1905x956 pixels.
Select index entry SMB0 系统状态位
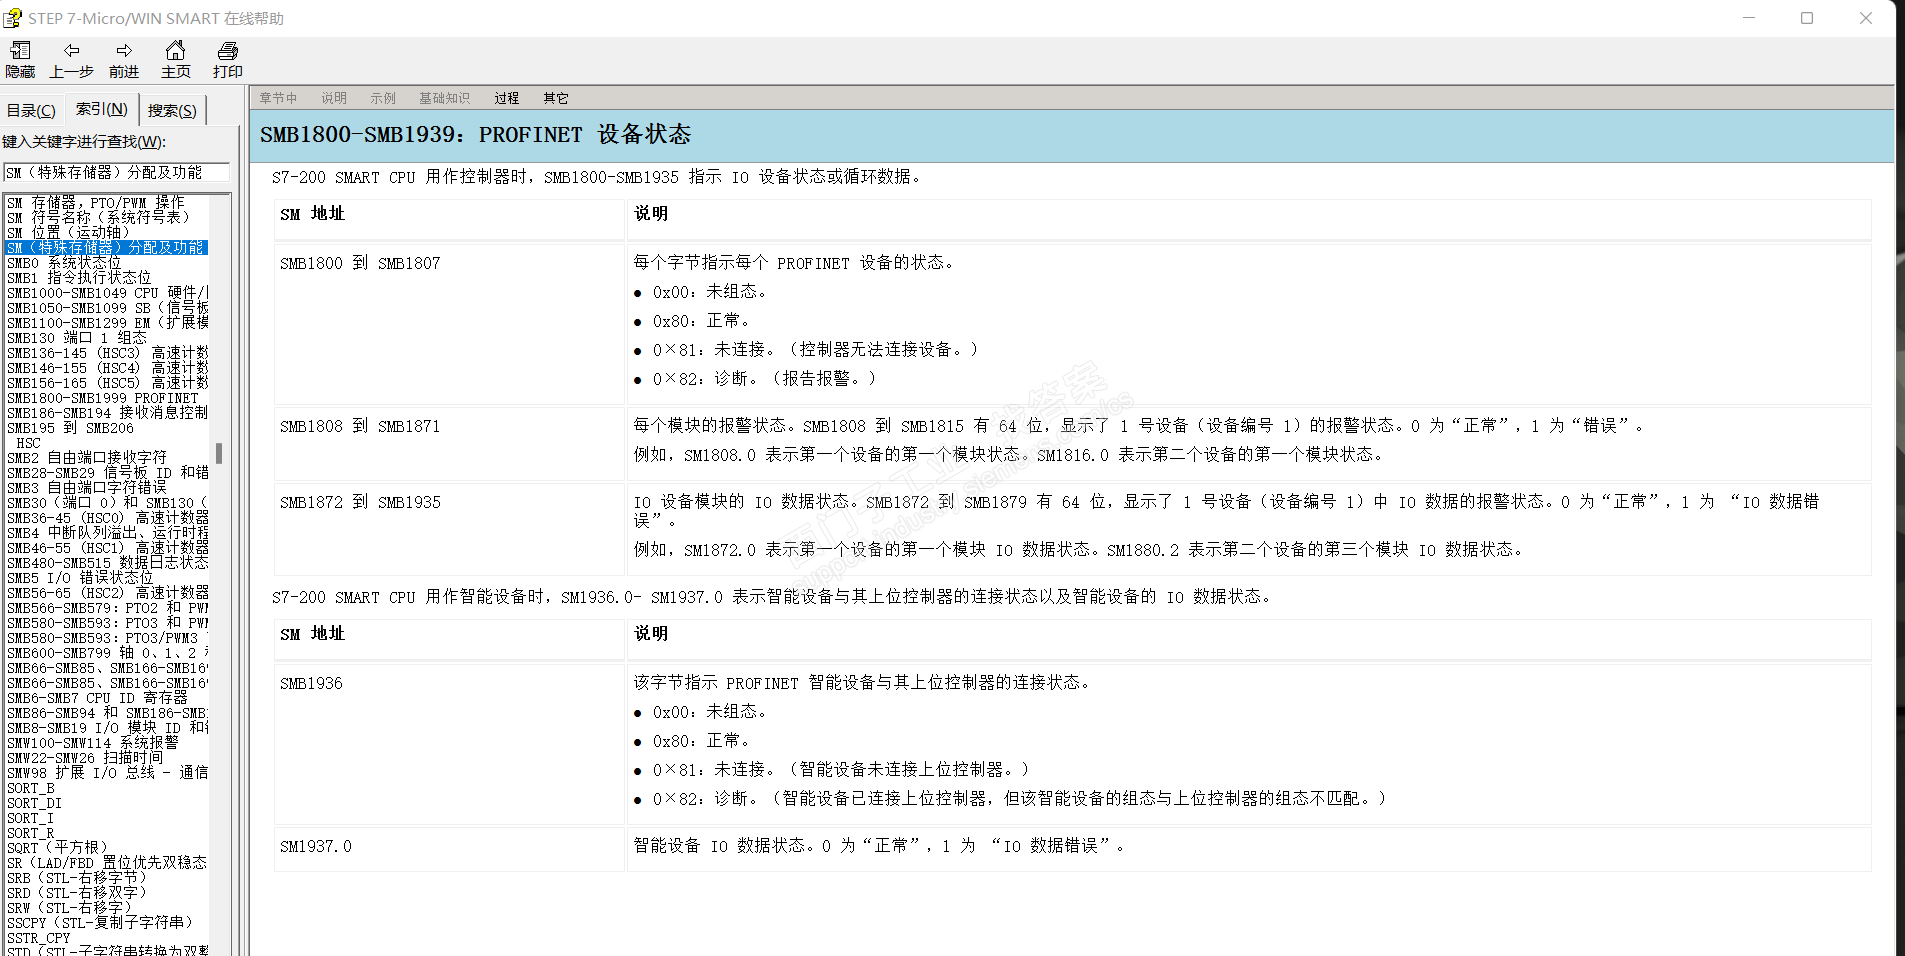click(64, 263)
